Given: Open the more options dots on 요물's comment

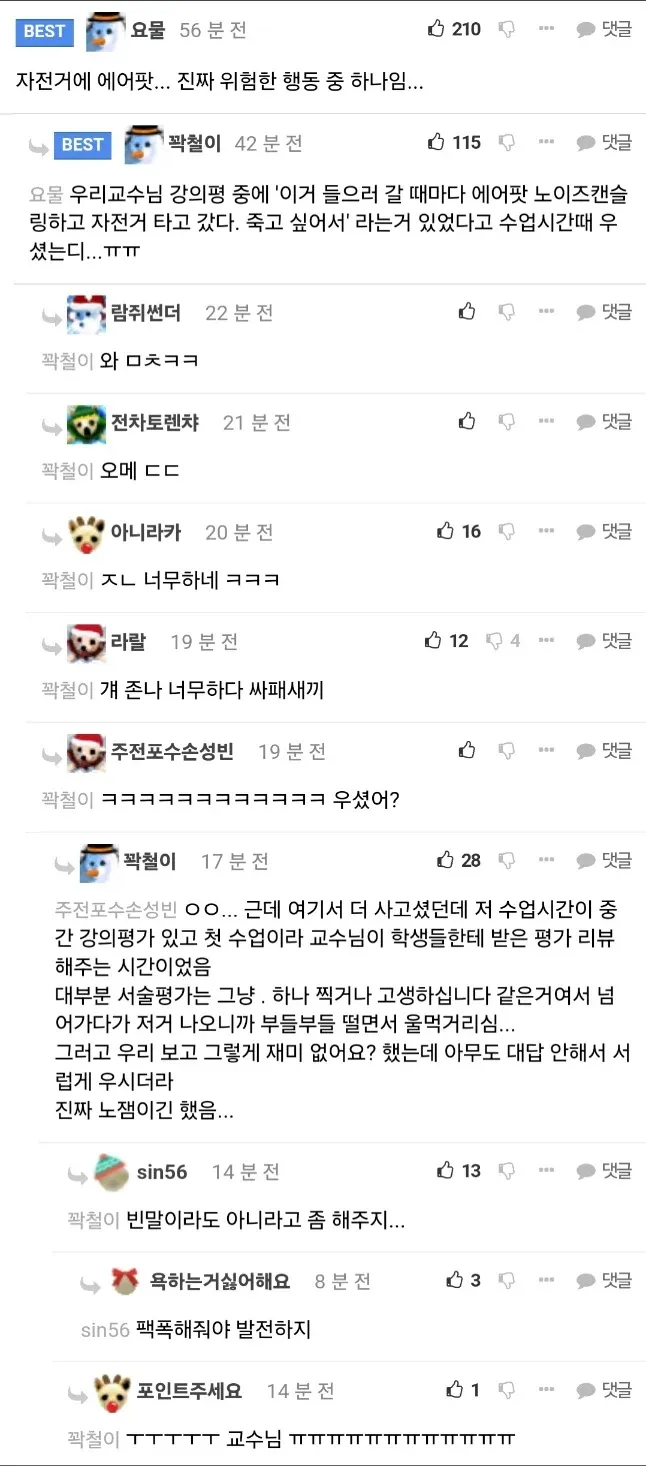Looking at the screenshot, I should point(546,29).
